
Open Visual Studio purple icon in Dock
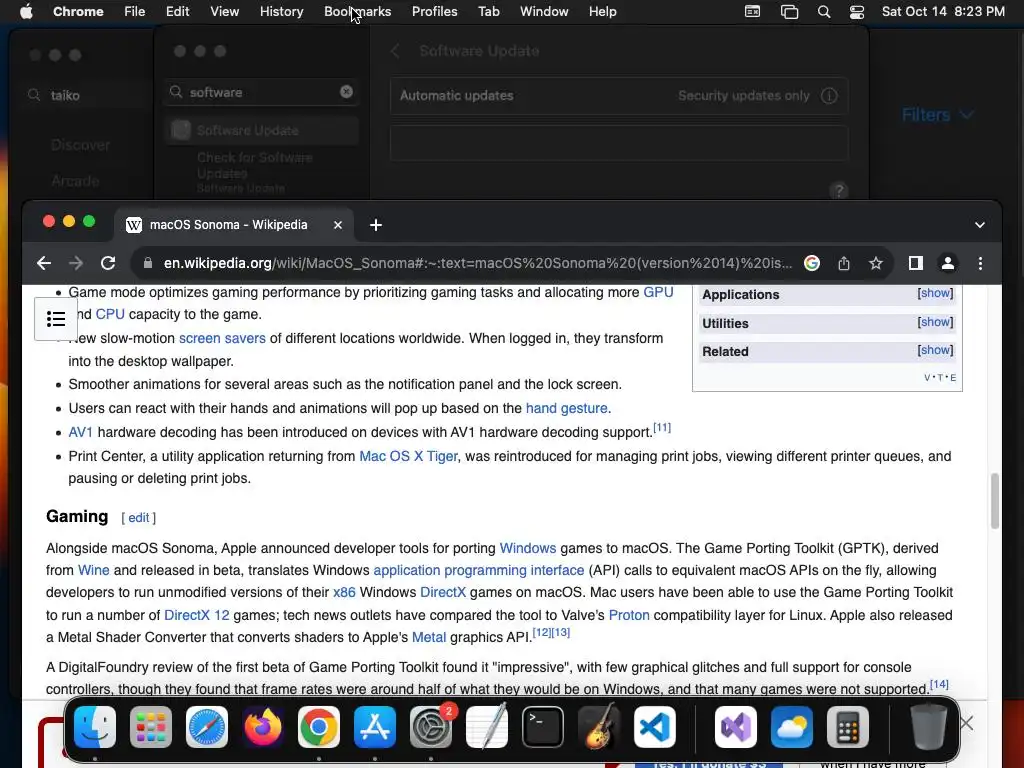coord(736,727)
